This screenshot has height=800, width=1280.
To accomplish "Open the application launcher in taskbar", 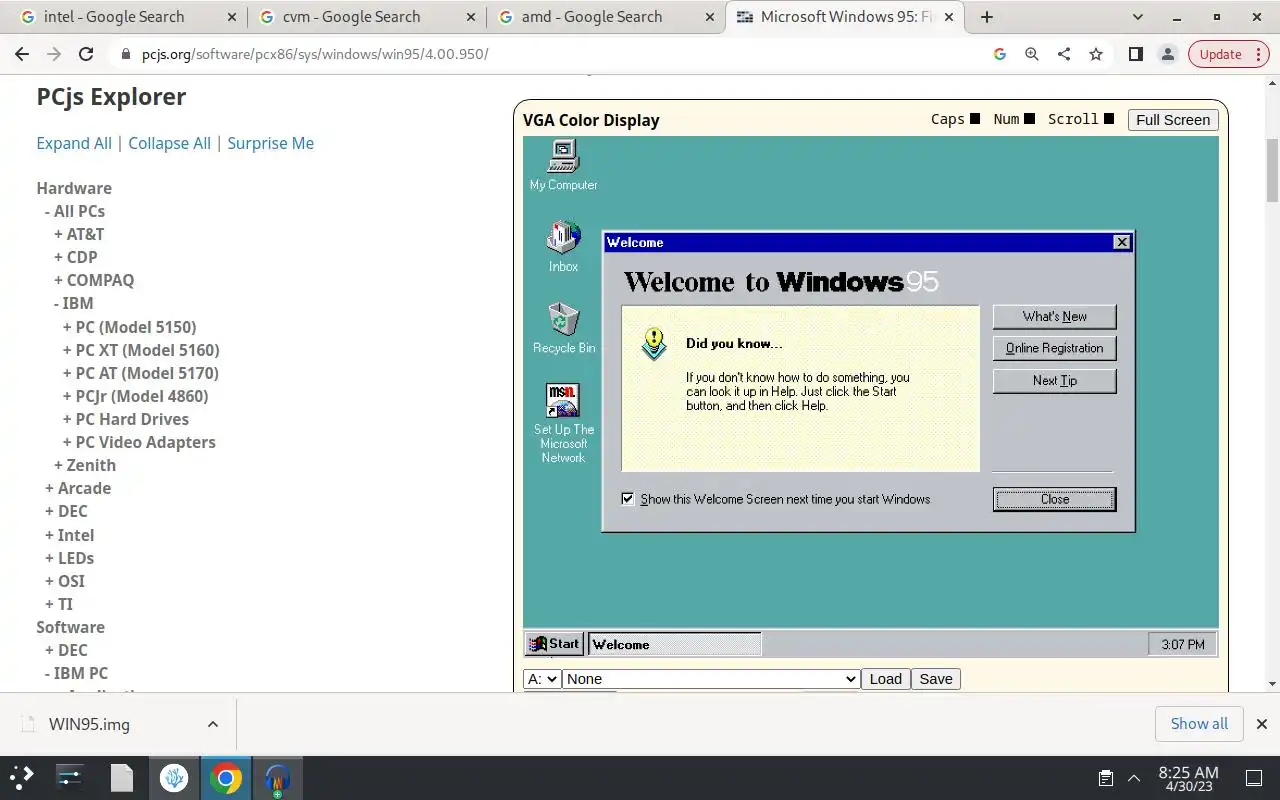I will point(22,777).
